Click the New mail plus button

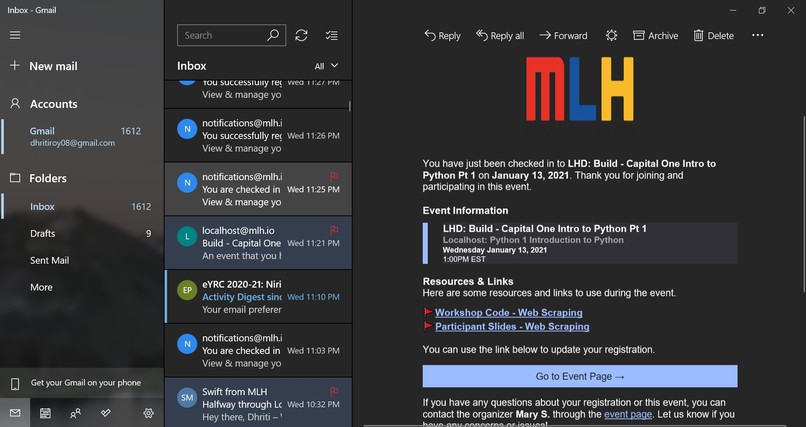tap(15, 66)
